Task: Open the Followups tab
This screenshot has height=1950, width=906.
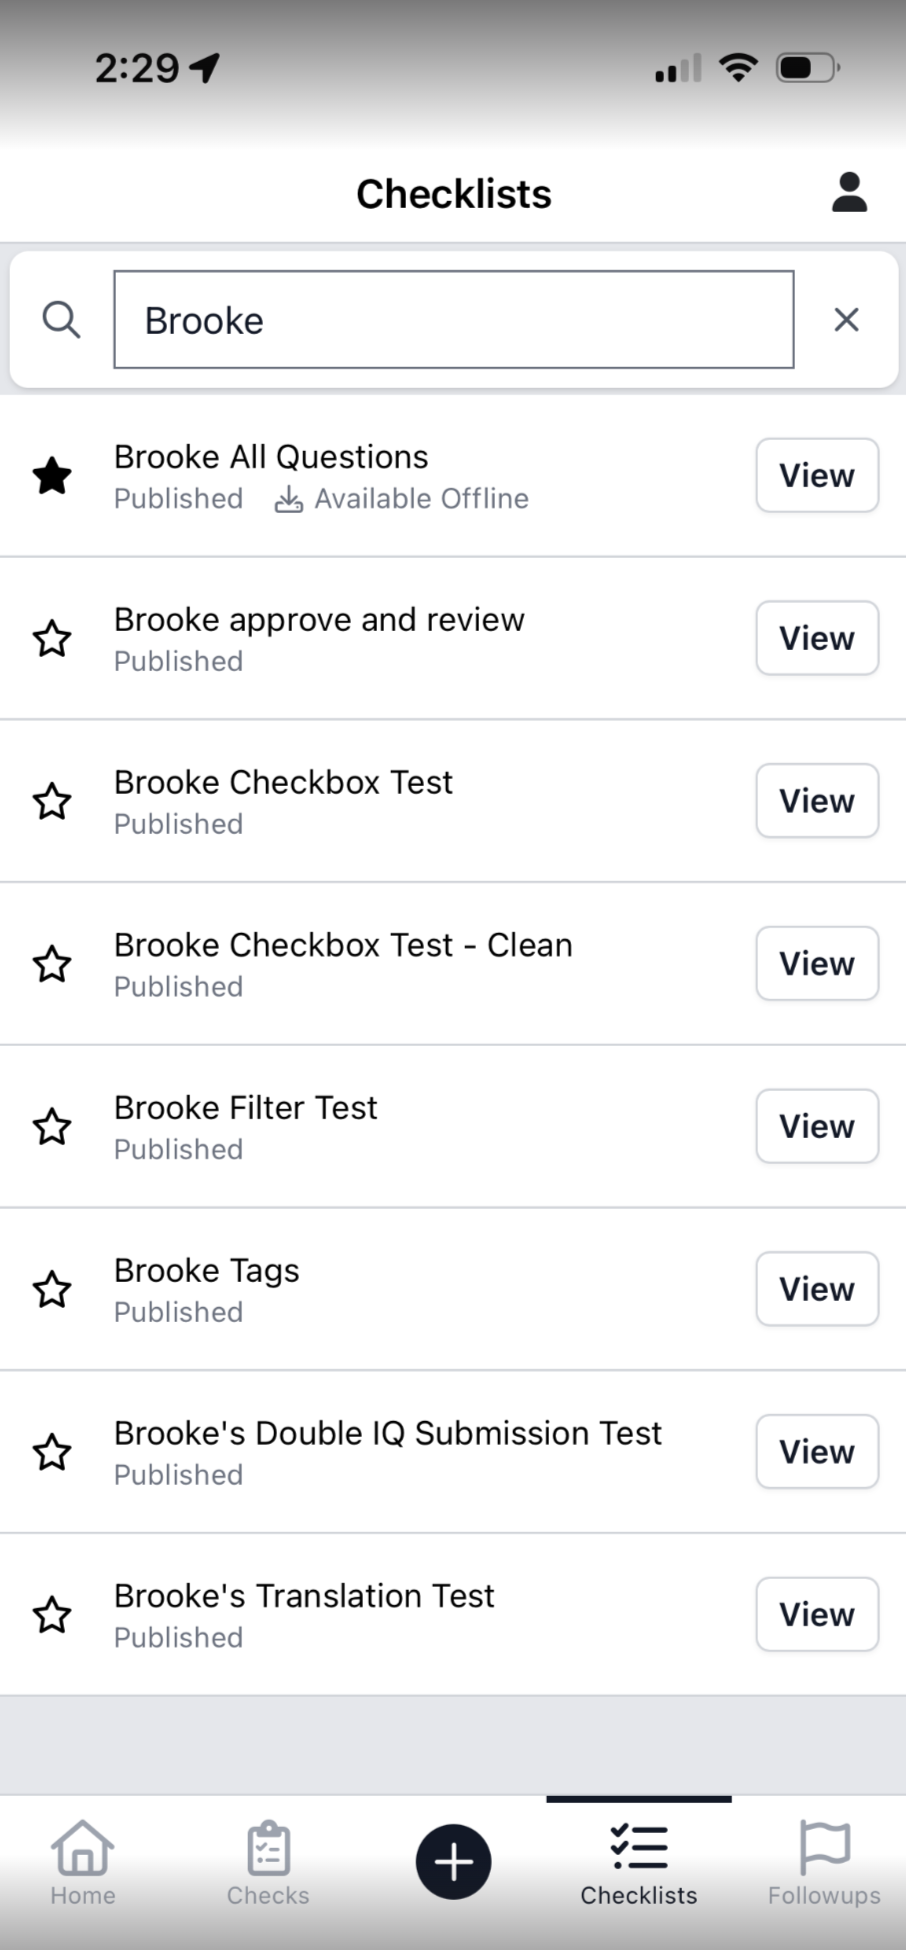Action: point(824,1862)
